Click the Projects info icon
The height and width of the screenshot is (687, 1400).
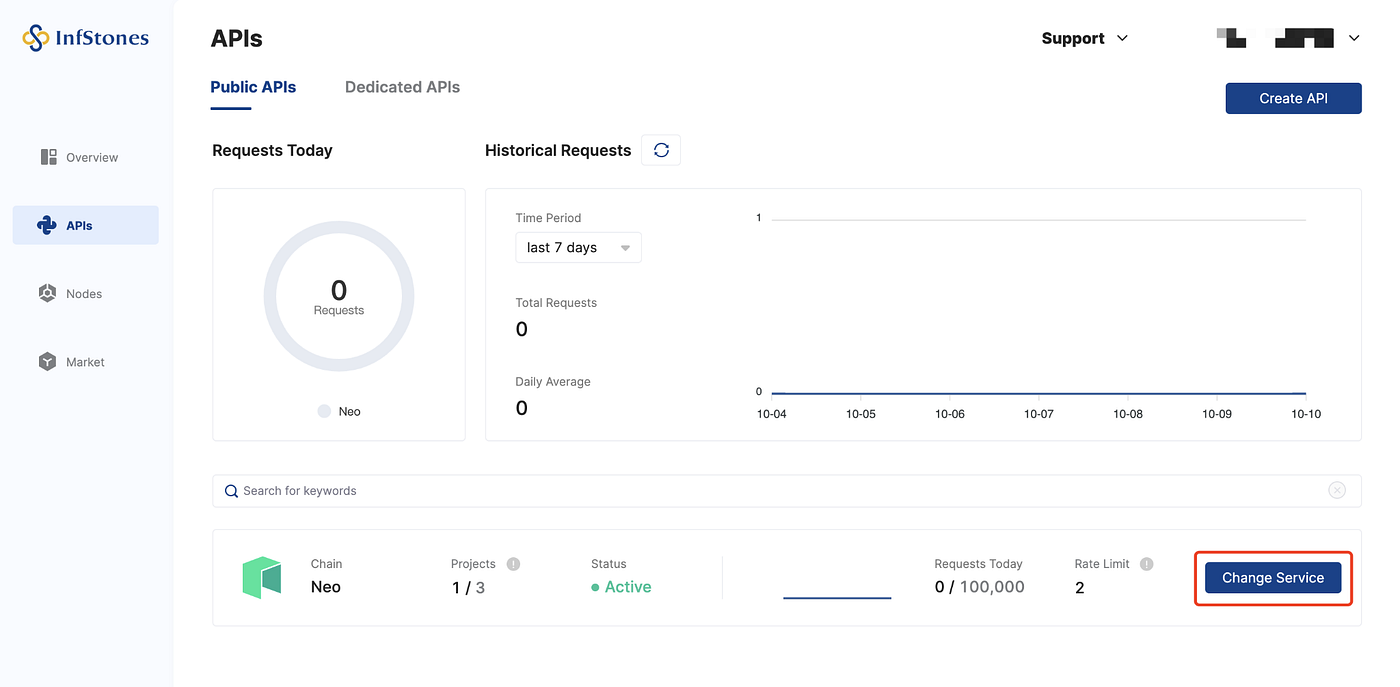[513, 564]
